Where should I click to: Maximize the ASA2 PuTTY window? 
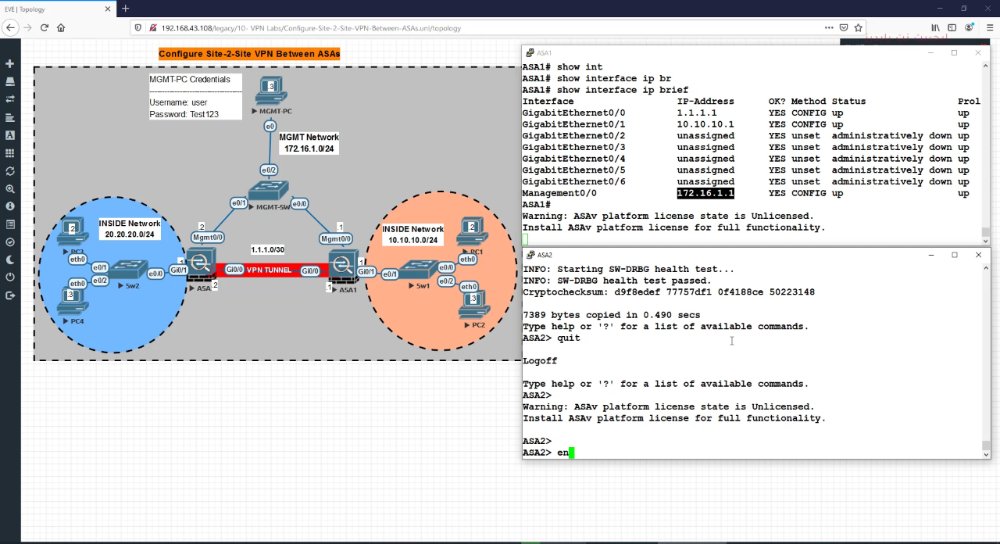click(955, 254)
